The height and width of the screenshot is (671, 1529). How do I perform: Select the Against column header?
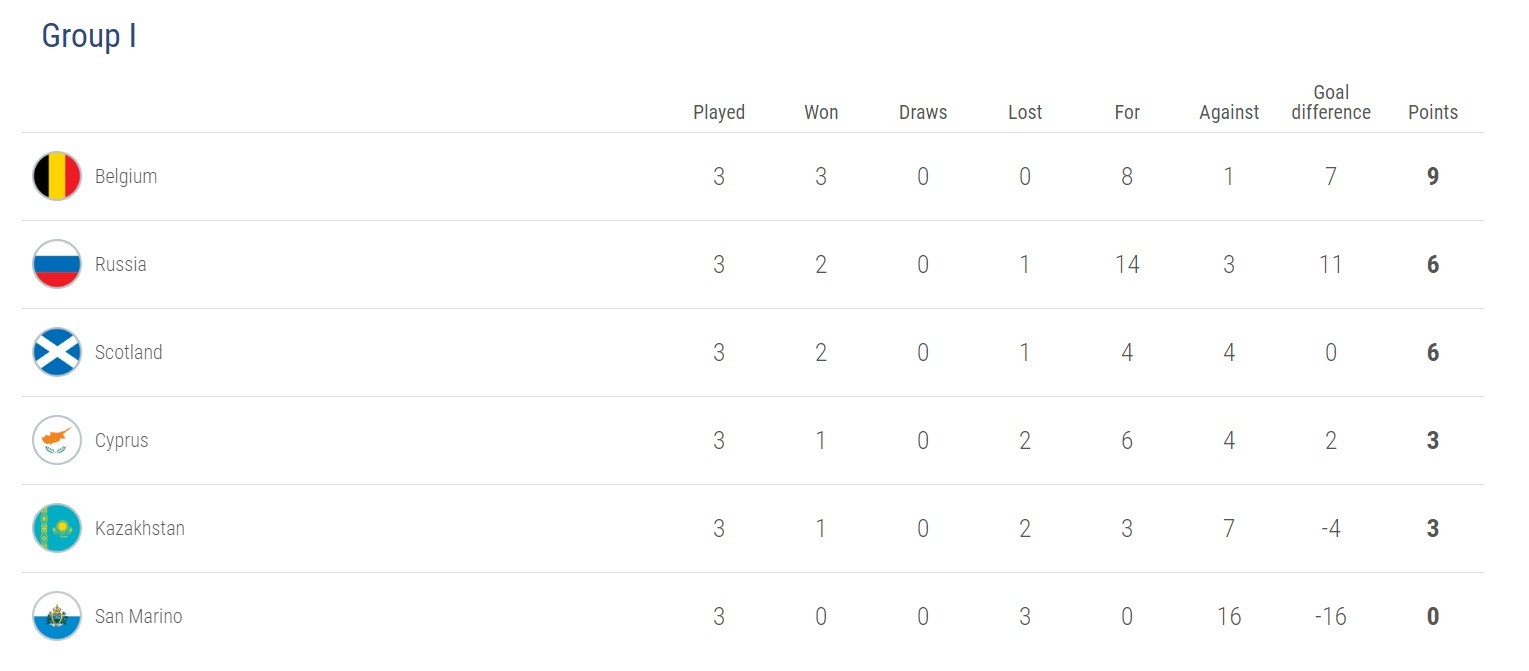click(x=1229, y=113)
